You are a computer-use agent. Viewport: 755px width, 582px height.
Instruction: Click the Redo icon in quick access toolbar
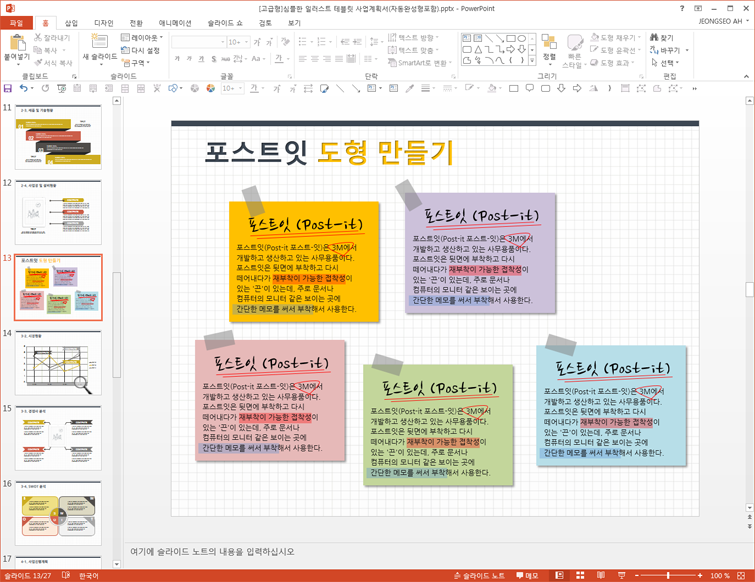point(45,88)
